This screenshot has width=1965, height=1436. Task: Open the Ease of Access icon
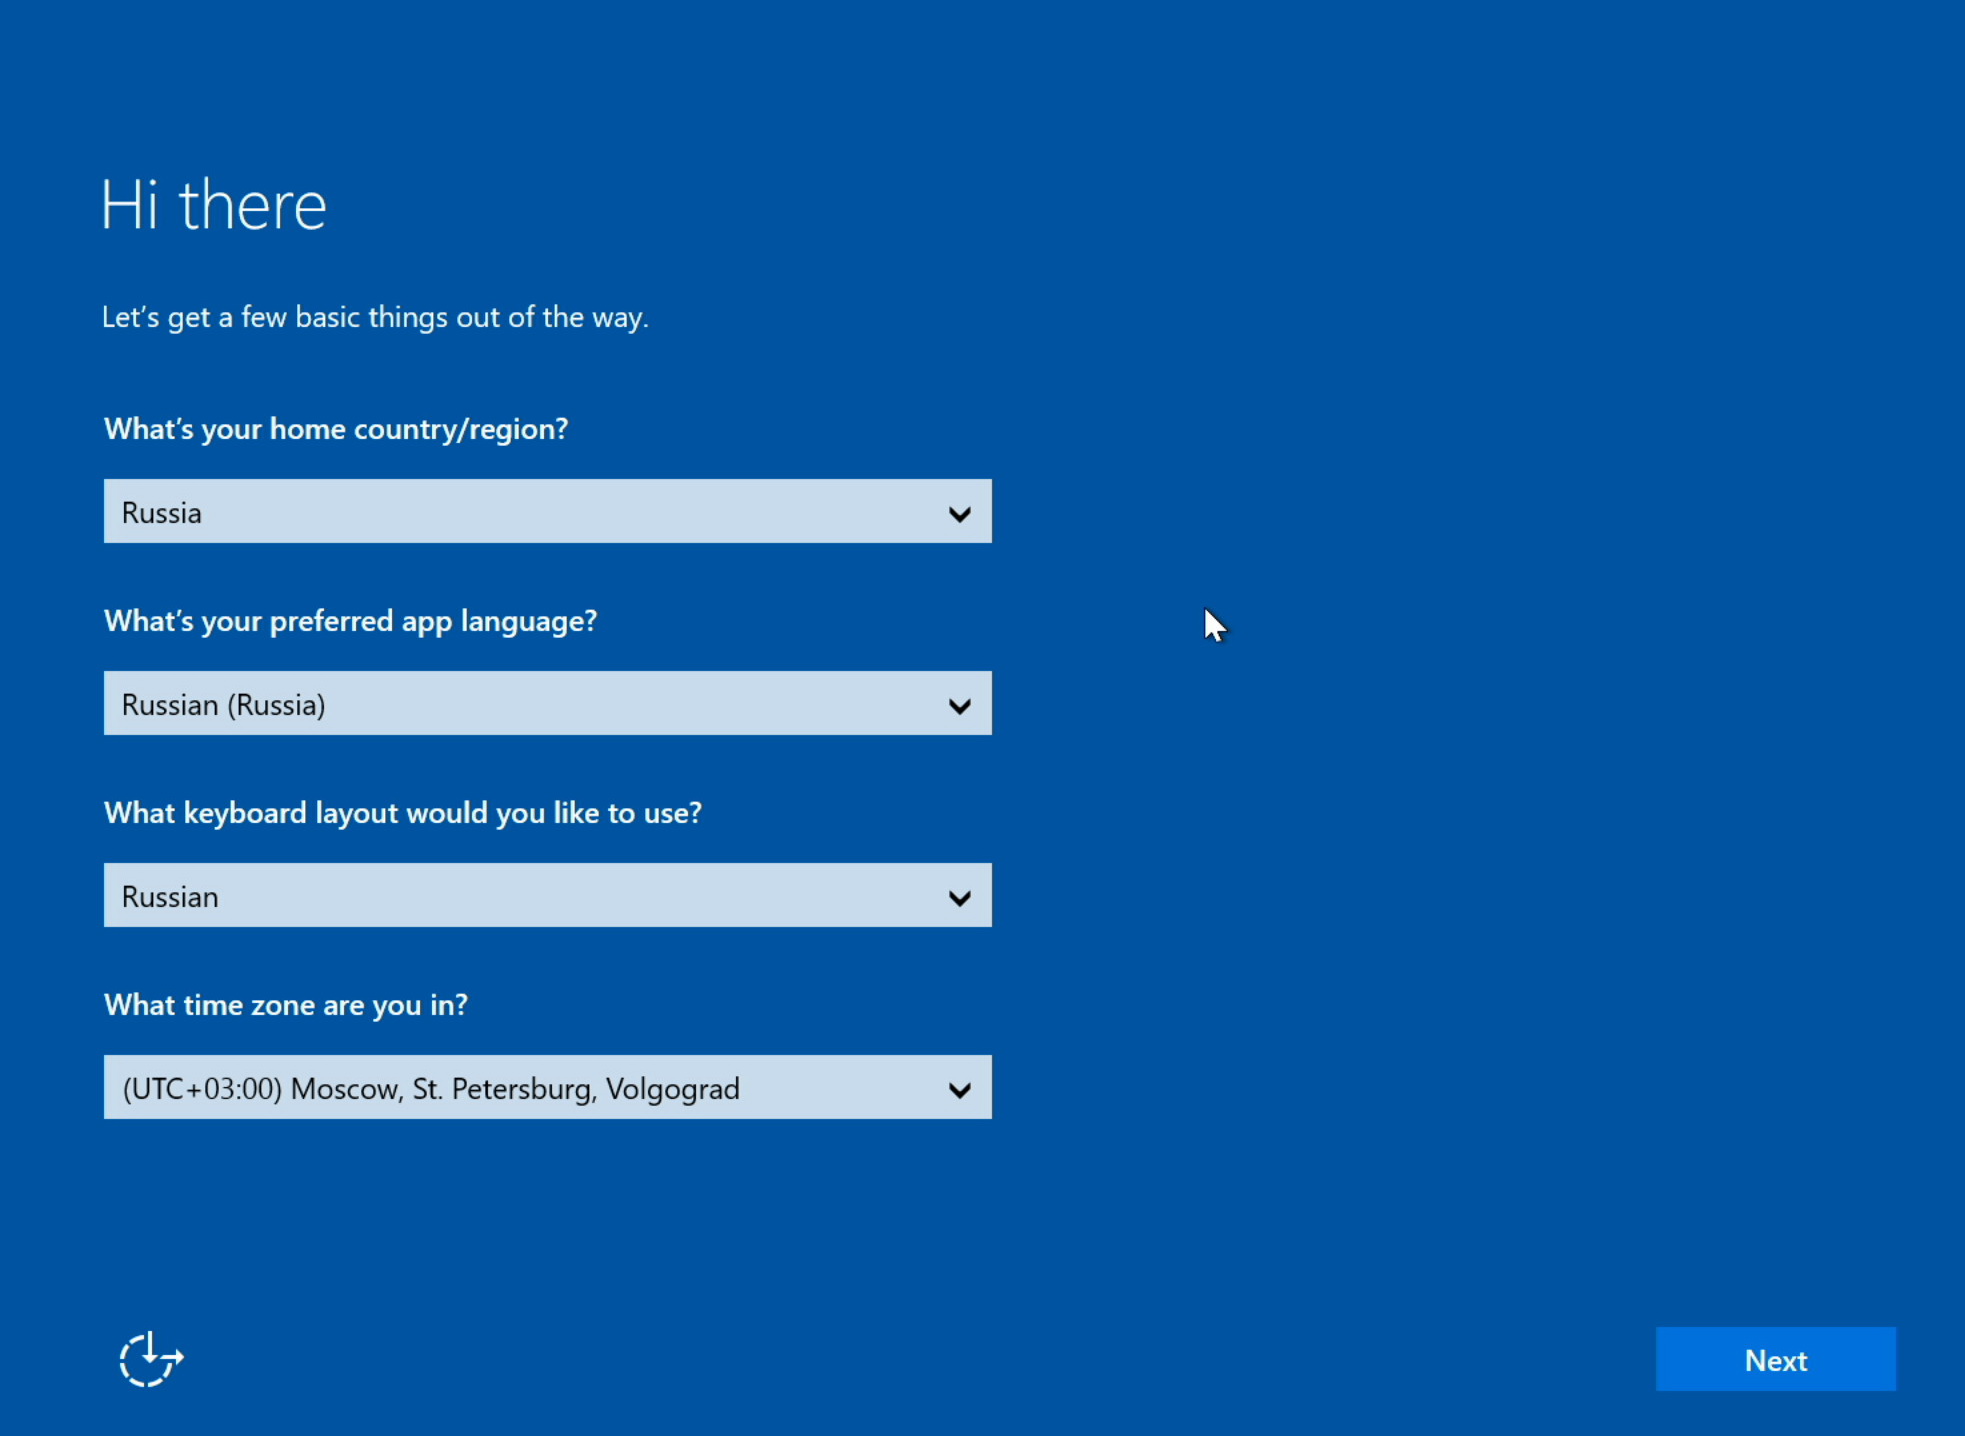pos(150,1359)
